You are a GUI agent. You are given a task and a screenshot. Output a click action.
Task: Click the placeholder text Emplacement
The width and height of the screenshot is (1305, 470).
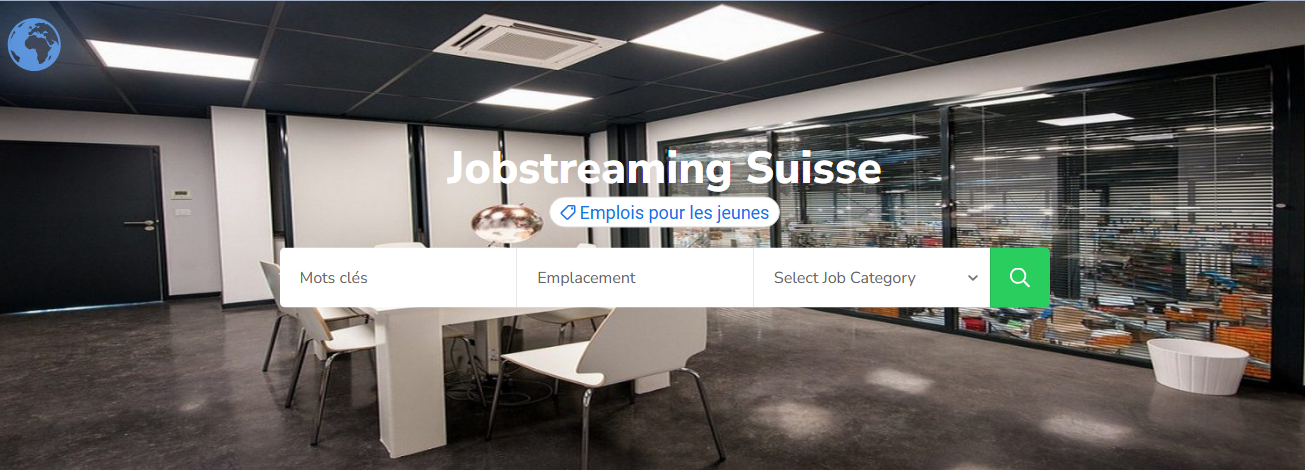(586, 277)
